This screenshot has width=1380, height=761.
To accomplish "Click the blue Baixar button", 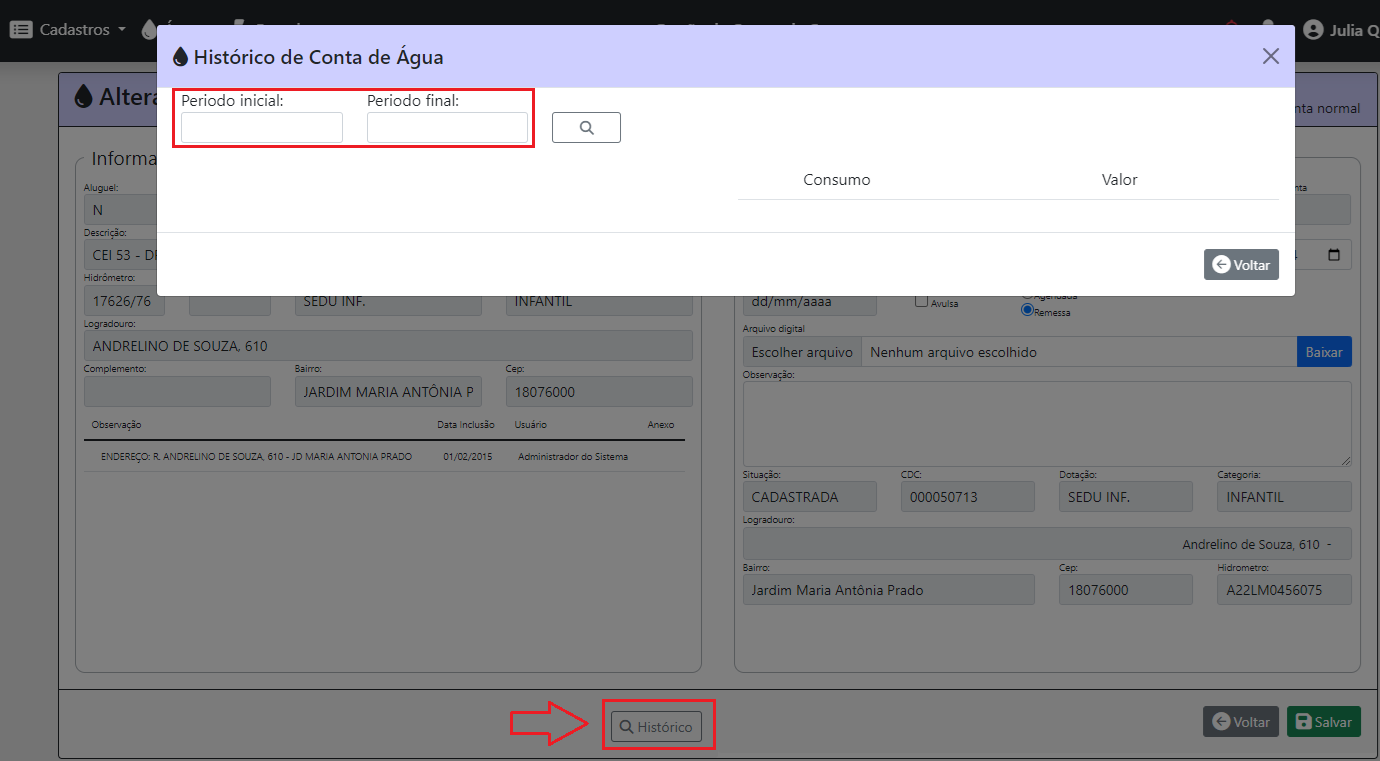I will click(1324, 352).
